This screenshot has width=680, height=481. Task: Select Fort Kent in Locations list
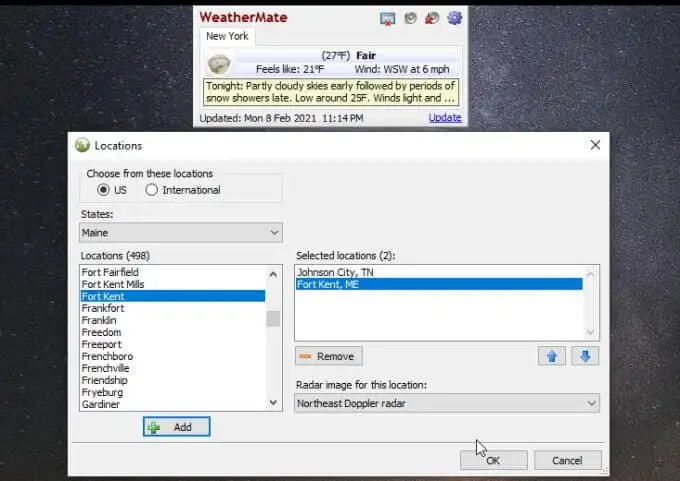pyautogui.click(x=173, y=296)
